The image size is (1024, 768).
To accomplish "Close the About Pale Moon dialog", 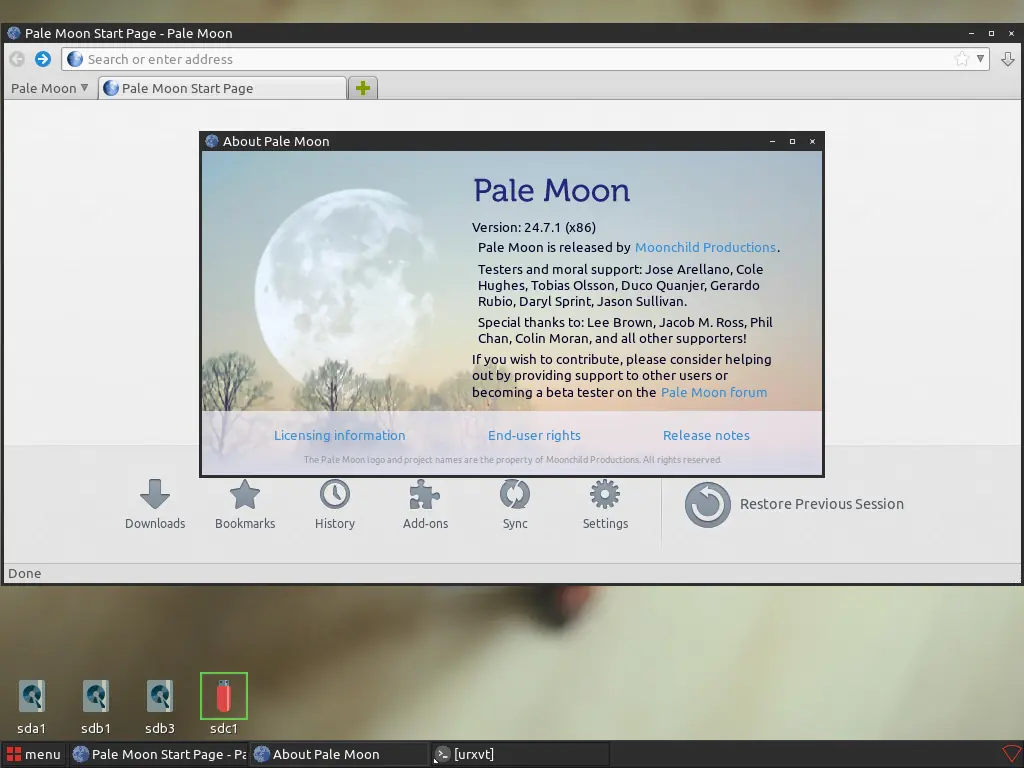I will (812, 142).
